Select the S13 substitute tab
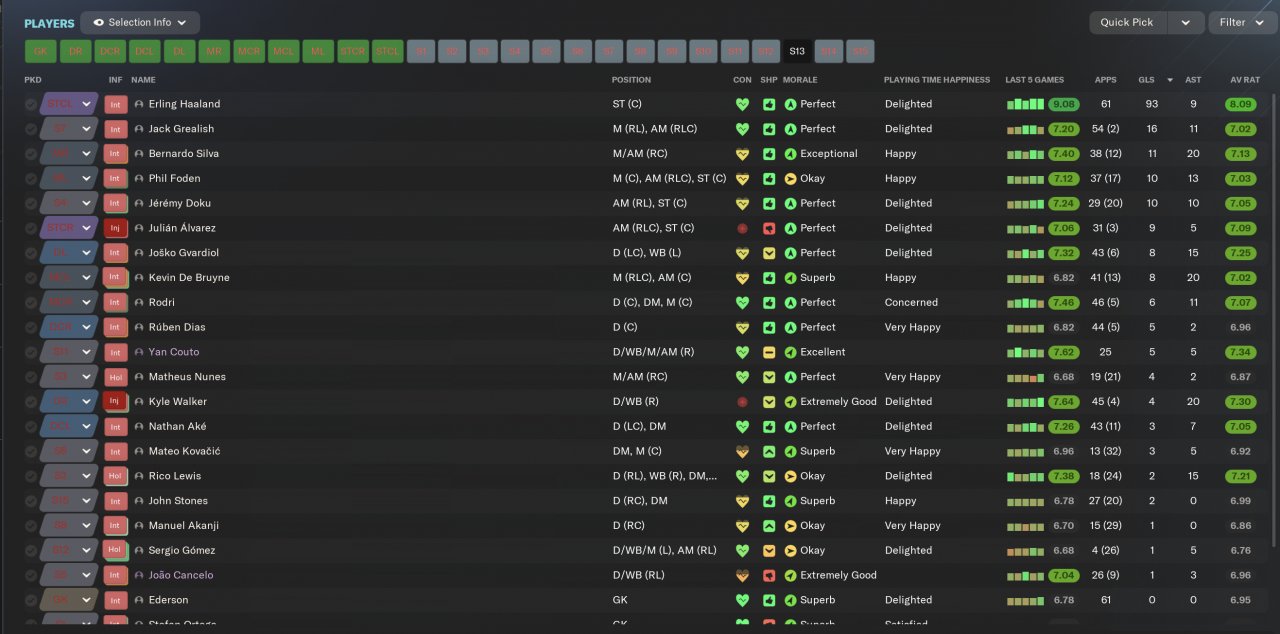 (x=797, y=51)
